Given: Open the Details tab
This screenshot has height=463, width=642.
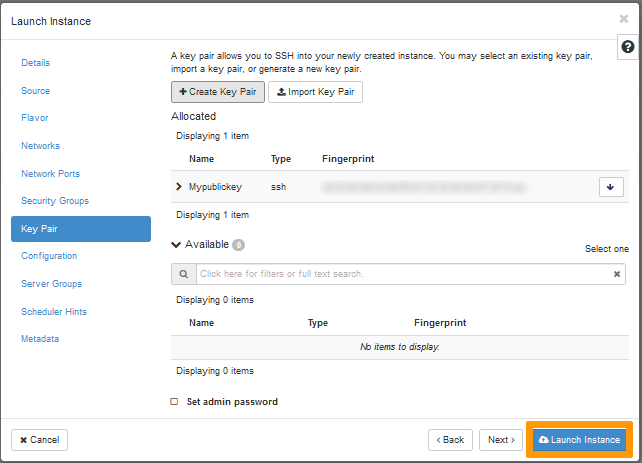Looking at the screenshot, I should 36,63.
